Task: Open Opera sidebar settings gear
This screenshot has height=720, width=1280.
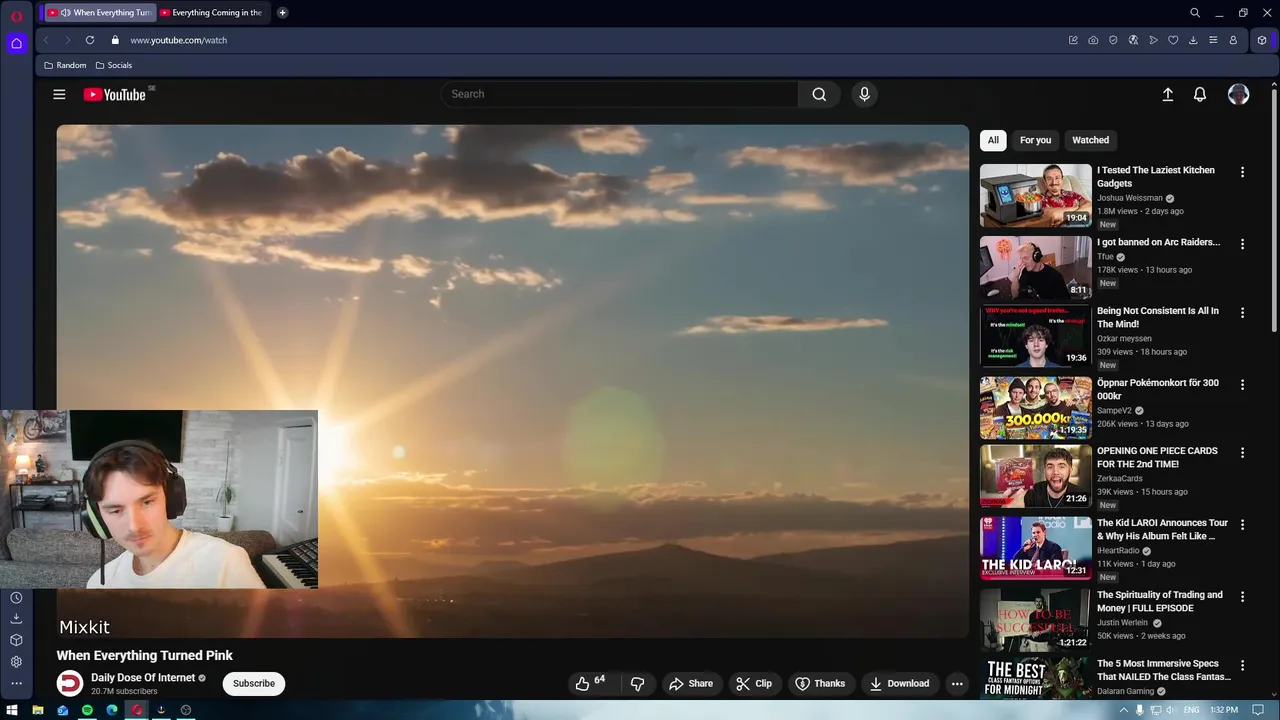Action: tap(16, 662)
